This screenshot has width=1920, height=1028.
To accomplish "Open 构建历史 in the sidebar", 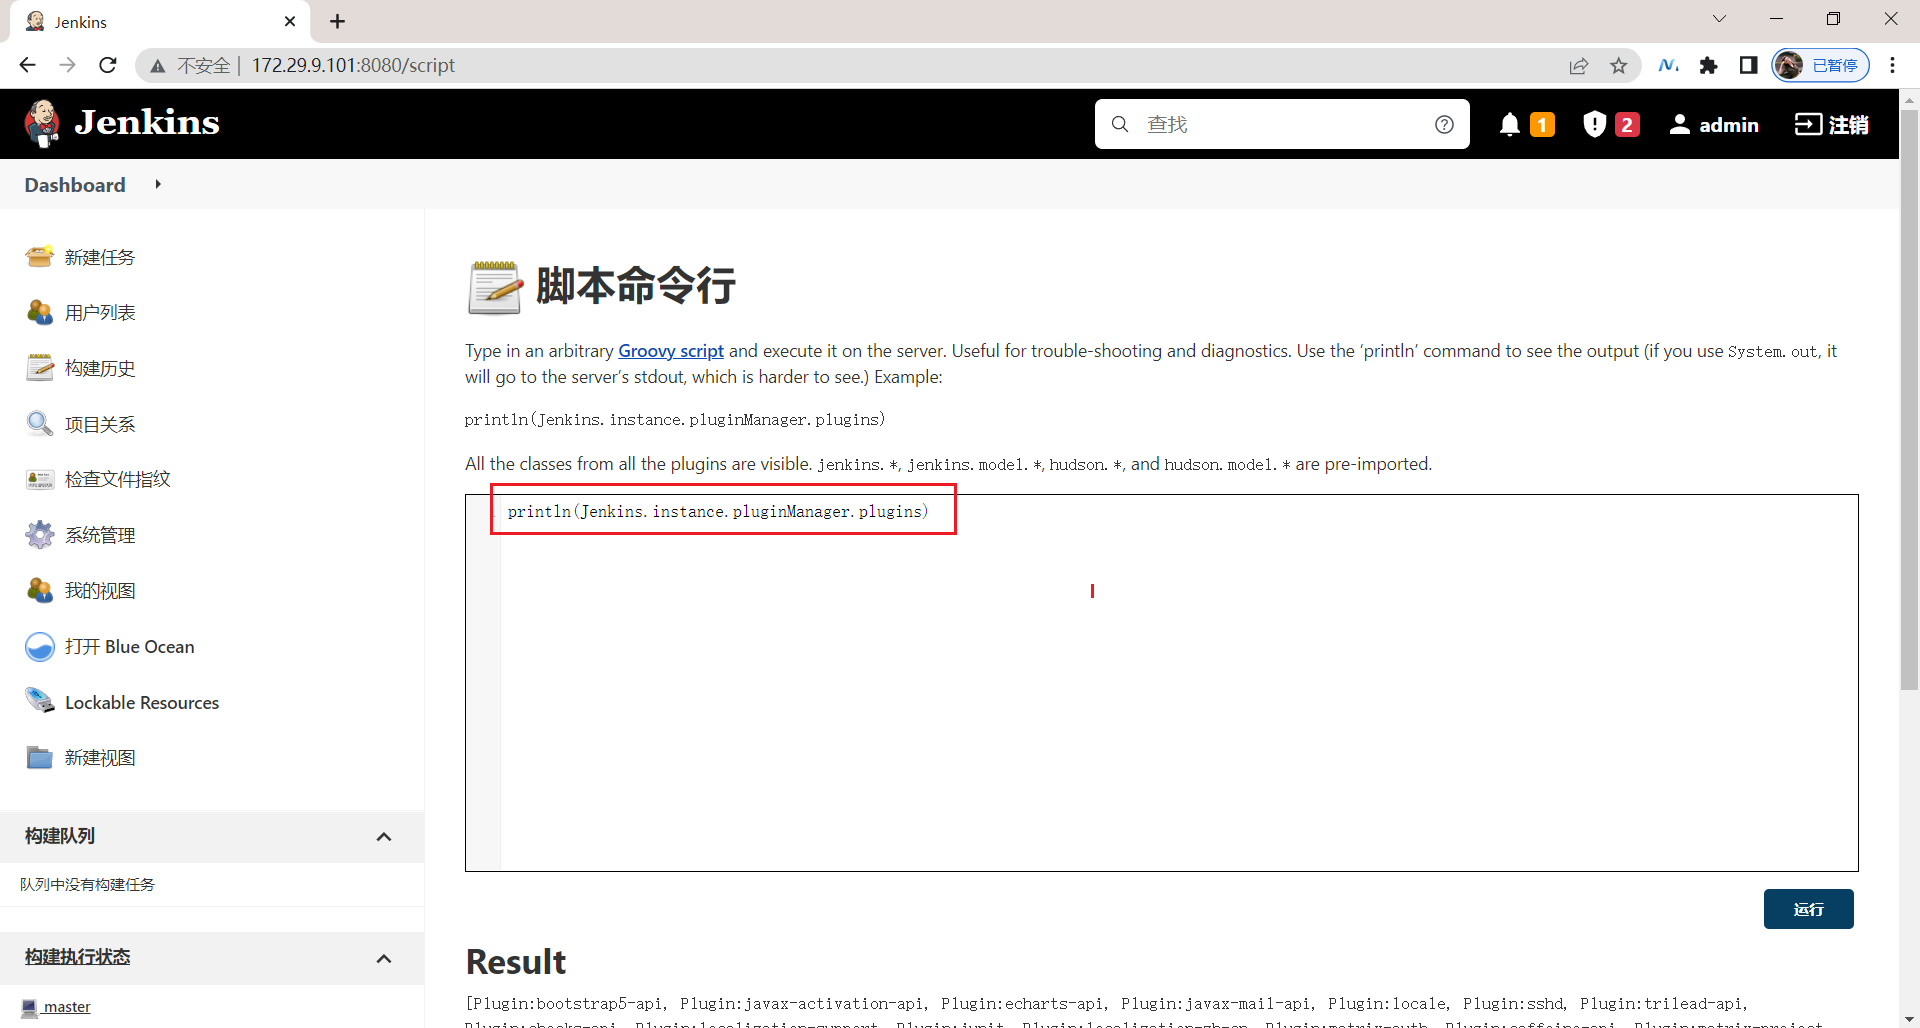I will pos(100,368).
